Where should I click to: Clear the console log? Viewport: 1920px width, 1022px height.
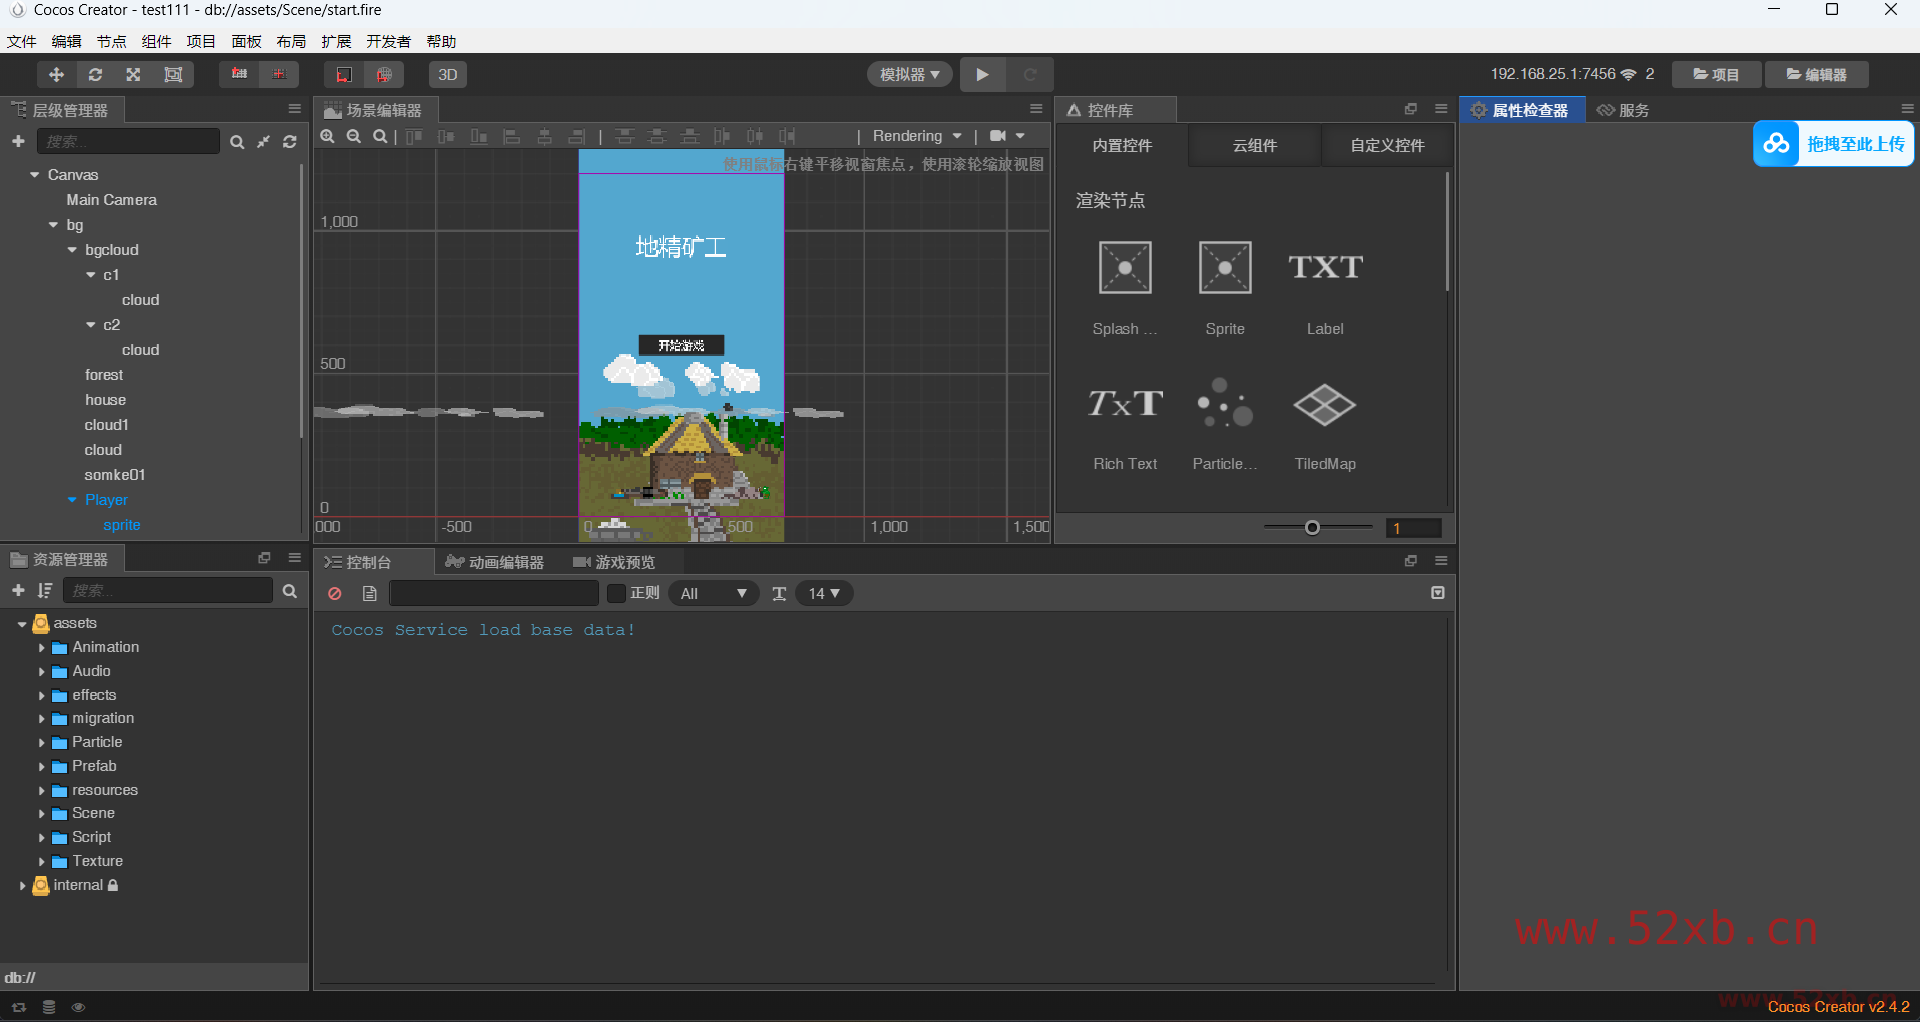click(335, 594)
